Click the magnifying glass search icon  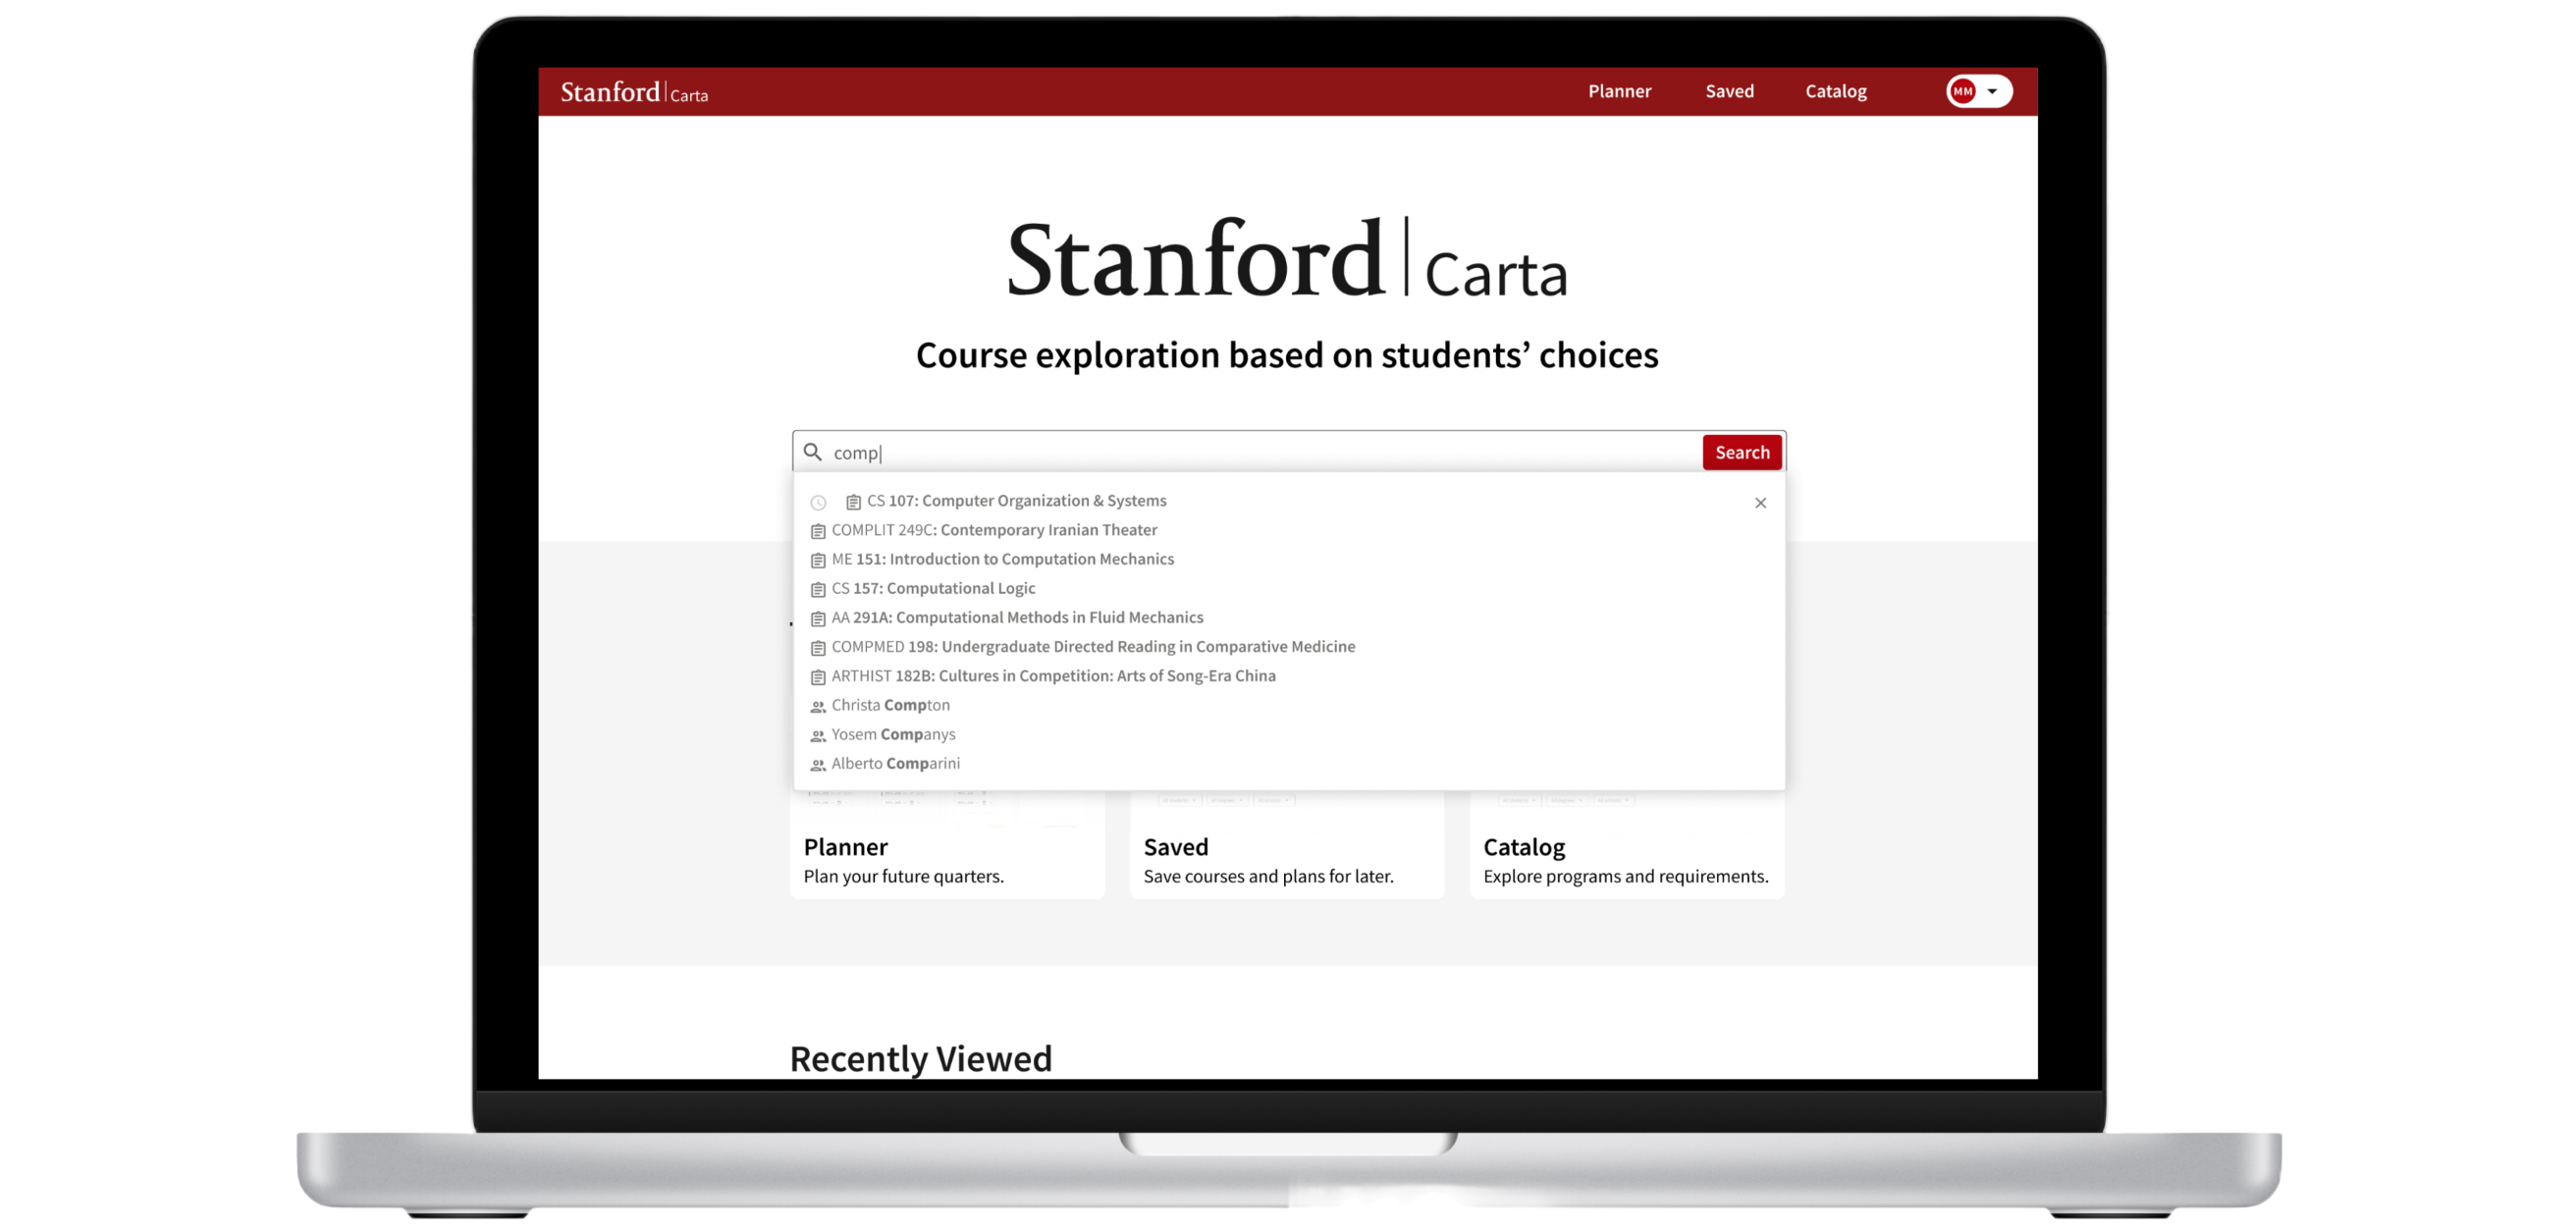tap(813, 452)
